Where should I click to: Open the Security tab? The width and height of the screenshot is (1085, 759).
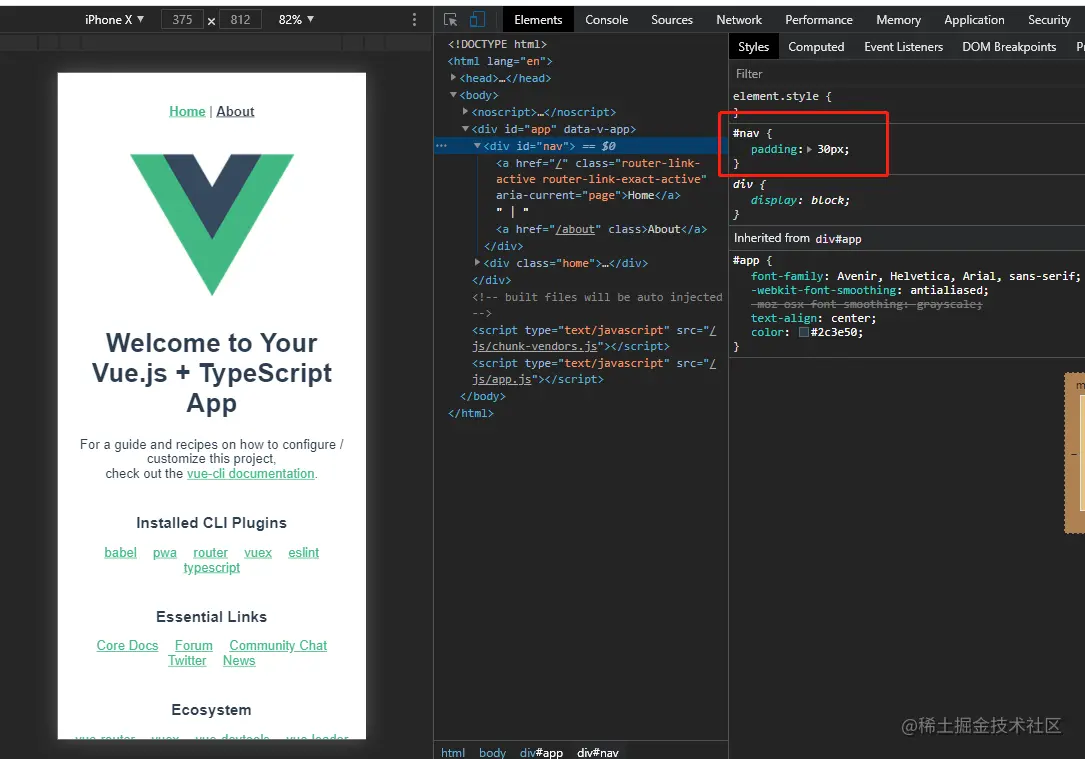coord(1048,20)
